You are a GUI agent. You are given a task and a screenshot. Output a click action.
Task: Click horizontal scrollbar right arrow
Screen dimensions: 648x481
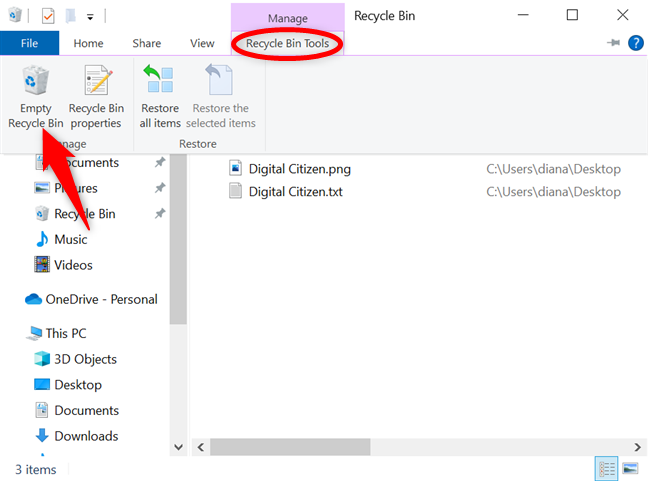click(637, 447)
